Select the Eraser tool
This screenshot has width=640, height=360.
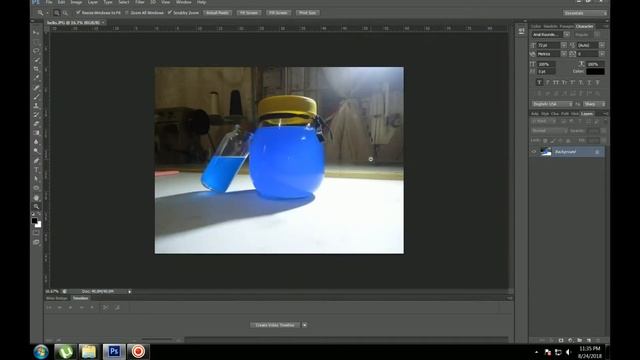(x=36, y=124)
